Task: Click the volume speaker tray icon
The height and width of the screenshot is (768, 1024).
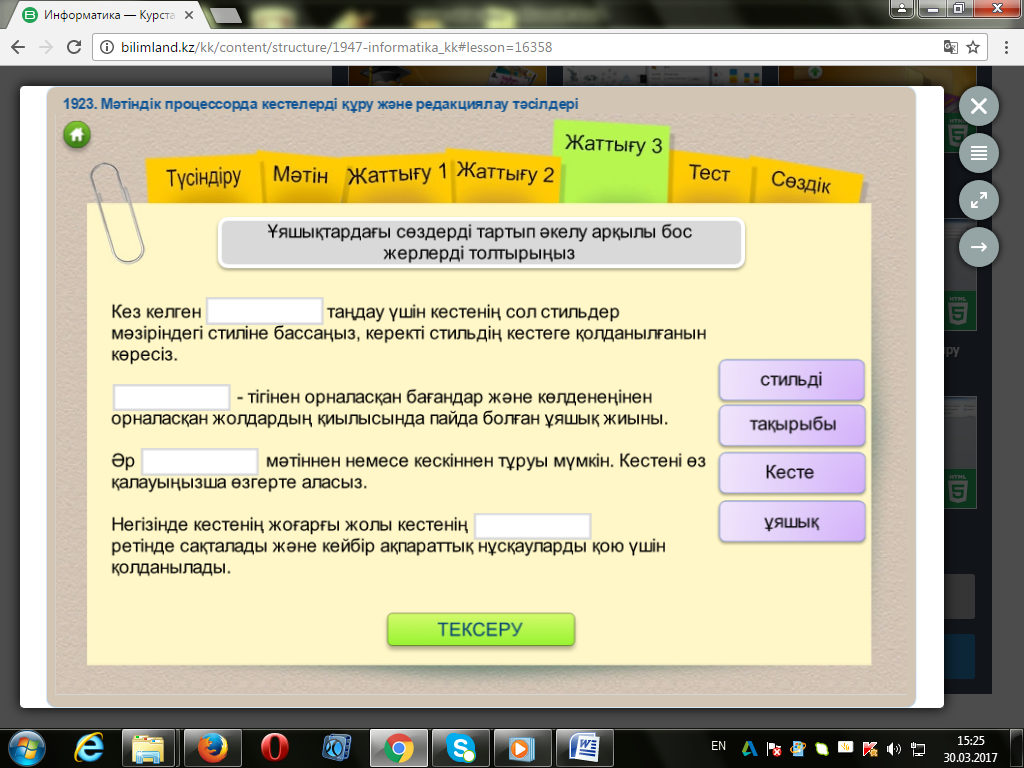Action: tap(894, 749)
